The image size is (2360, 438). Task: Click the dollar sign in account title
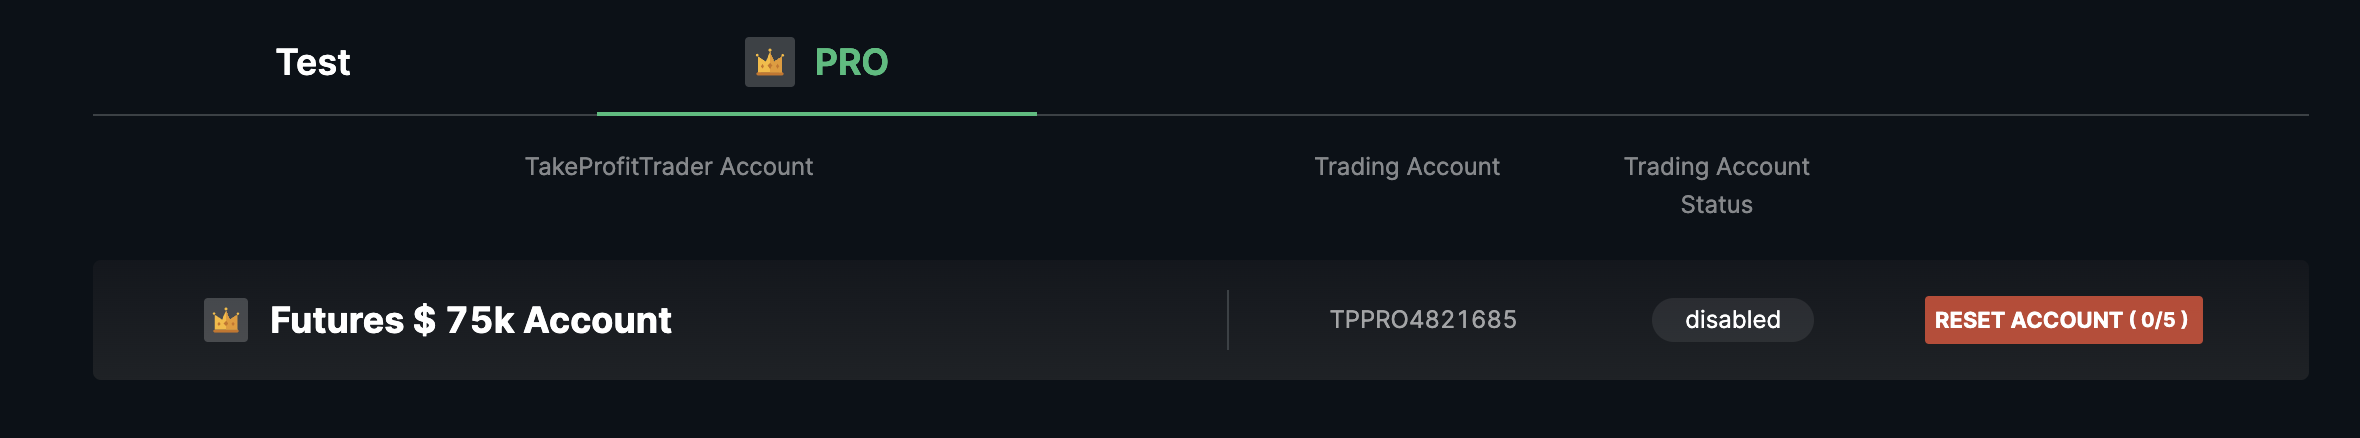(x=424, y=320)
